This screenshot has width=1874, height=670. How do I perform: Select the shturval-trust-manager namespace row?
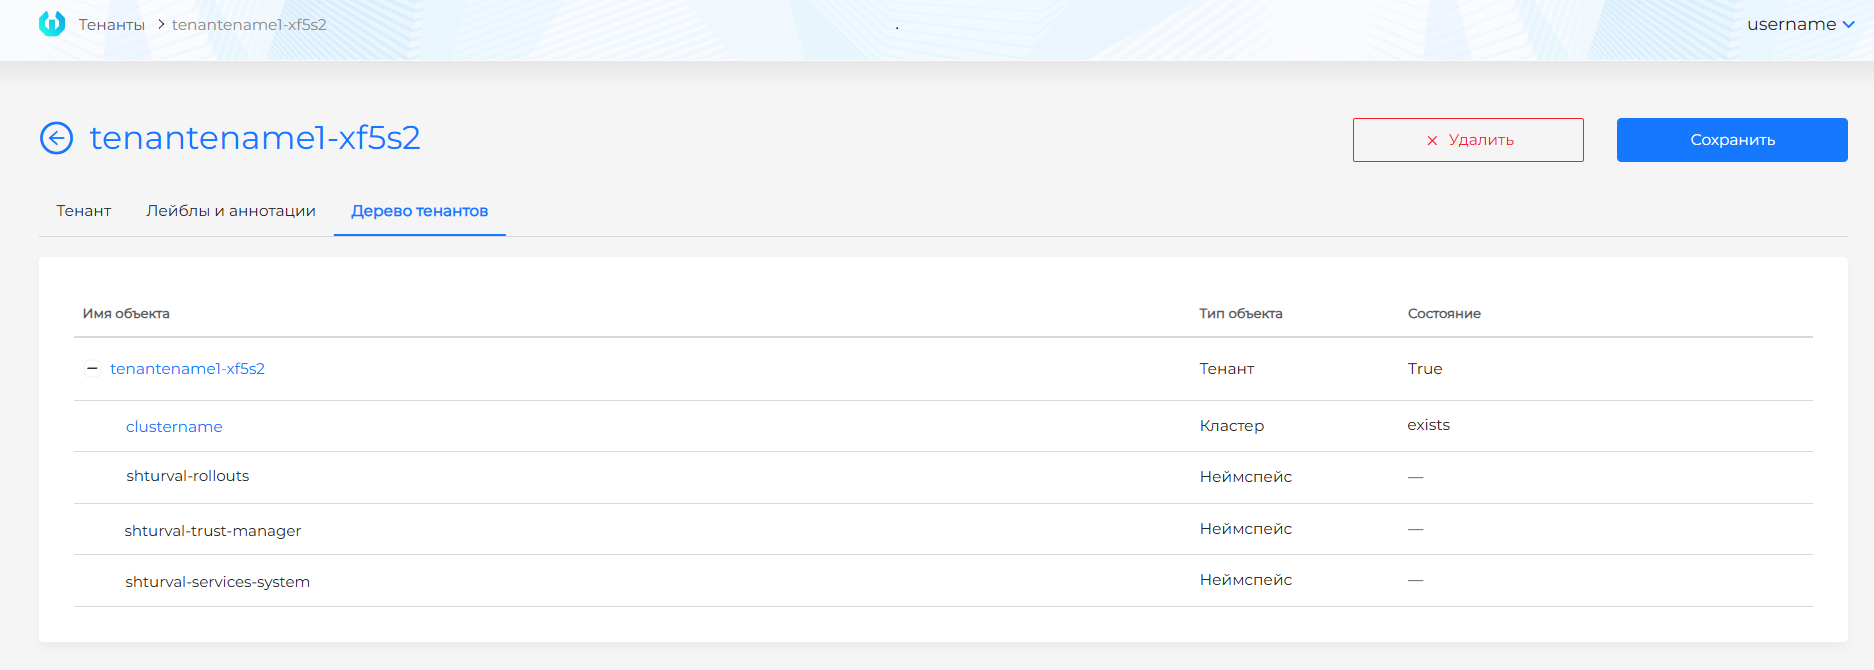pos(213,531)
